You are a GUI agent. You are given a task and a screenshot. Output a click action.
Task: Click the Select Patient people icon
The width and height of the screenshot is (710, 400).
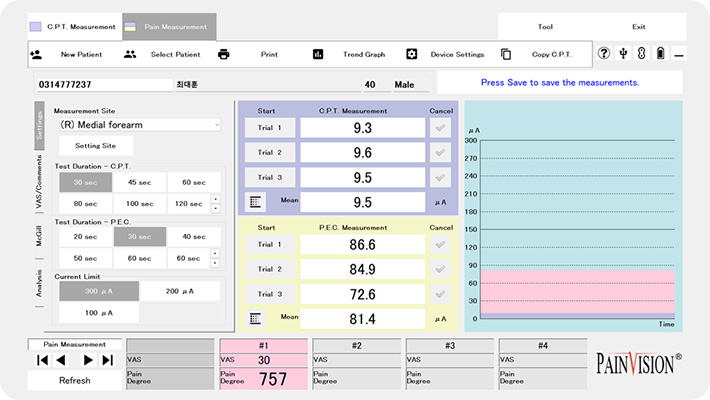130,54
